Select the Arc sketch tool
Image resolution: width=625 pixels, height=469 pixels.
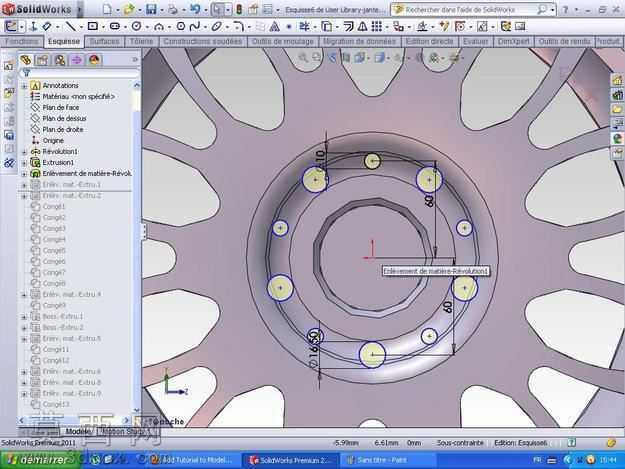[x=159, y=27]
